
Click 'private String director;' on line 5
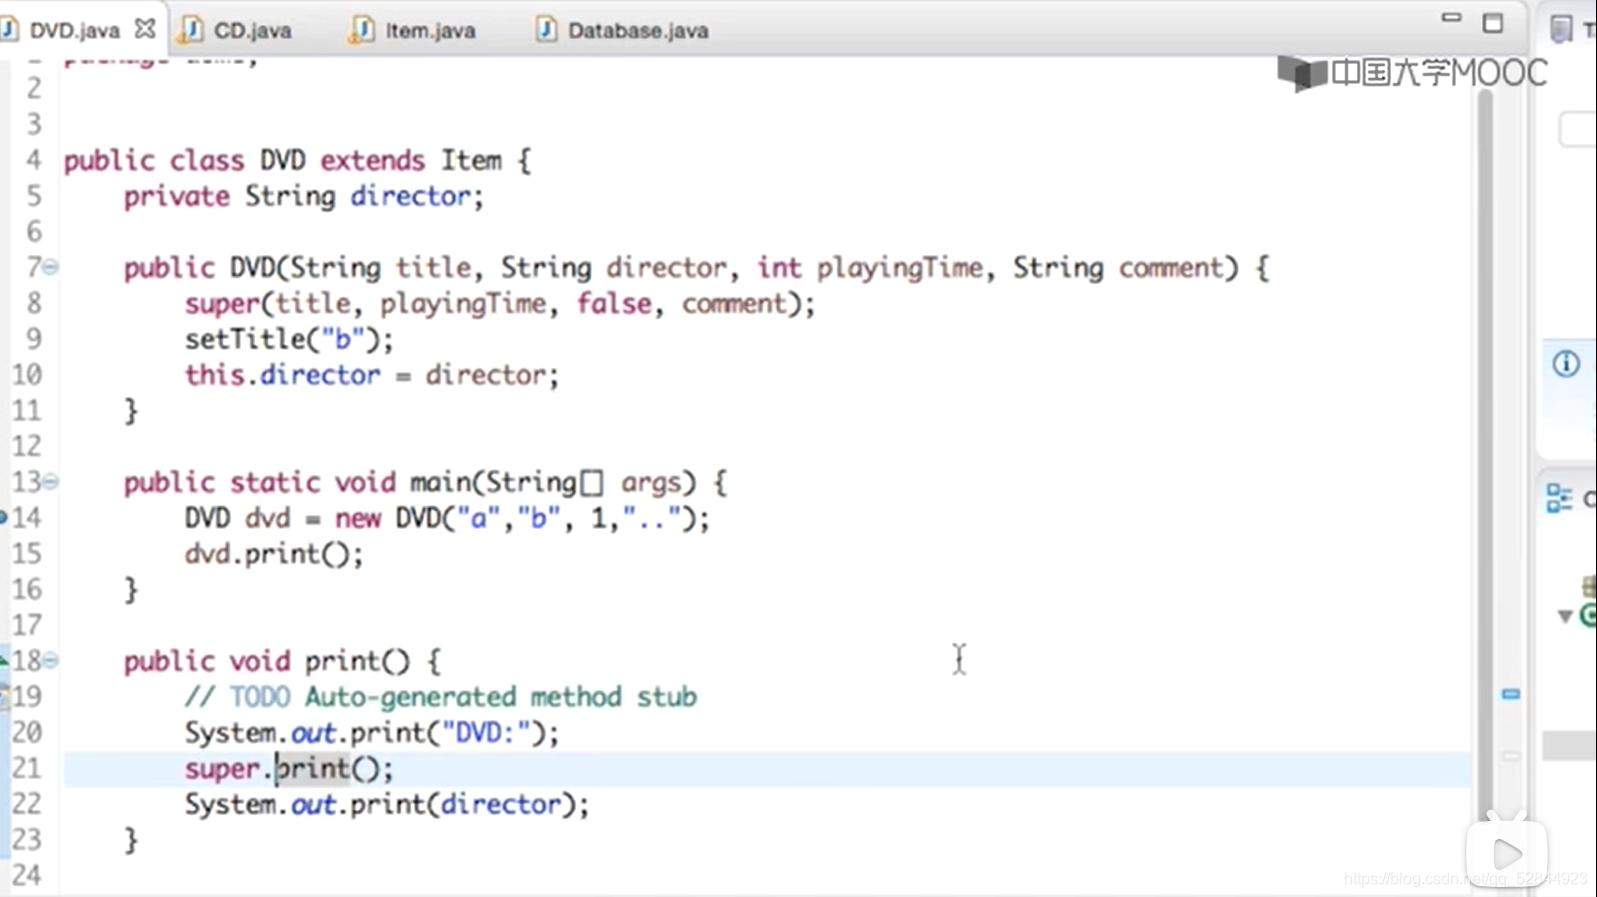[x=304, y=196]
